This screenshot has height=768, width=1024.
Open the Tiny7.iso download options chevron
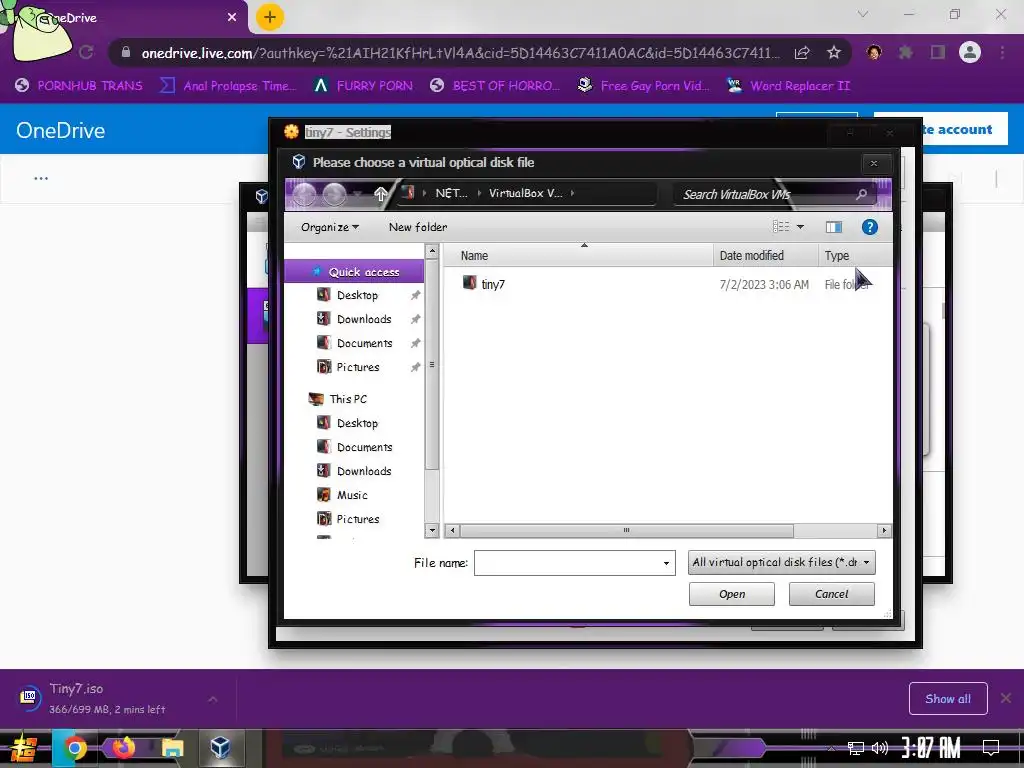[x=213, y=699]
